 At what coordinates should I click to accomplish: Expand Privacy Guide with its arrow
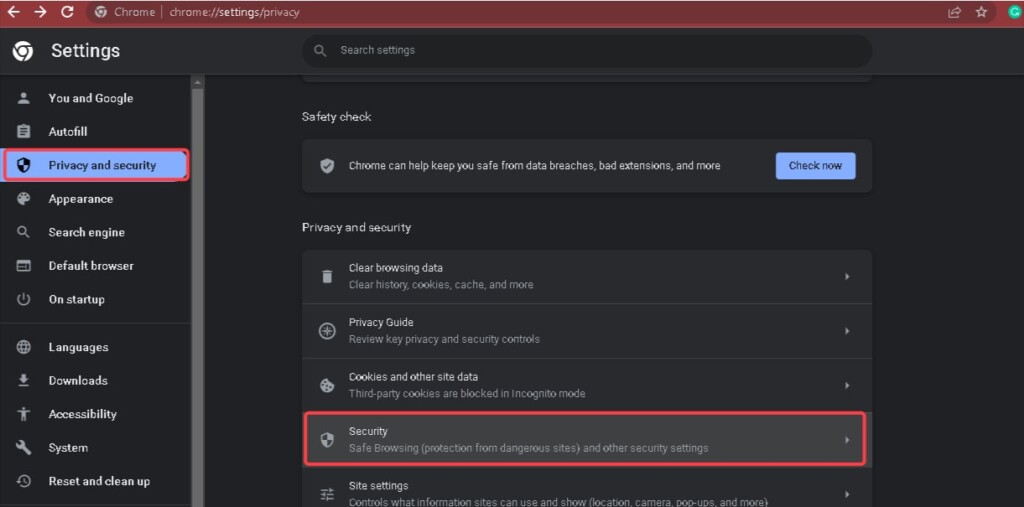tap(847, 331)
